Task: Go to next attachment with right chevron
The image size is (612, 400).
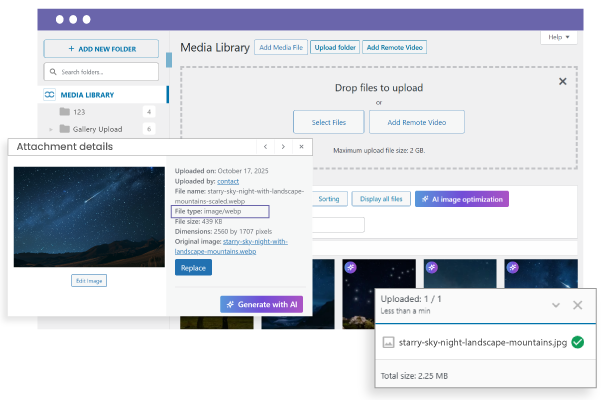Action: coord(283,147)
